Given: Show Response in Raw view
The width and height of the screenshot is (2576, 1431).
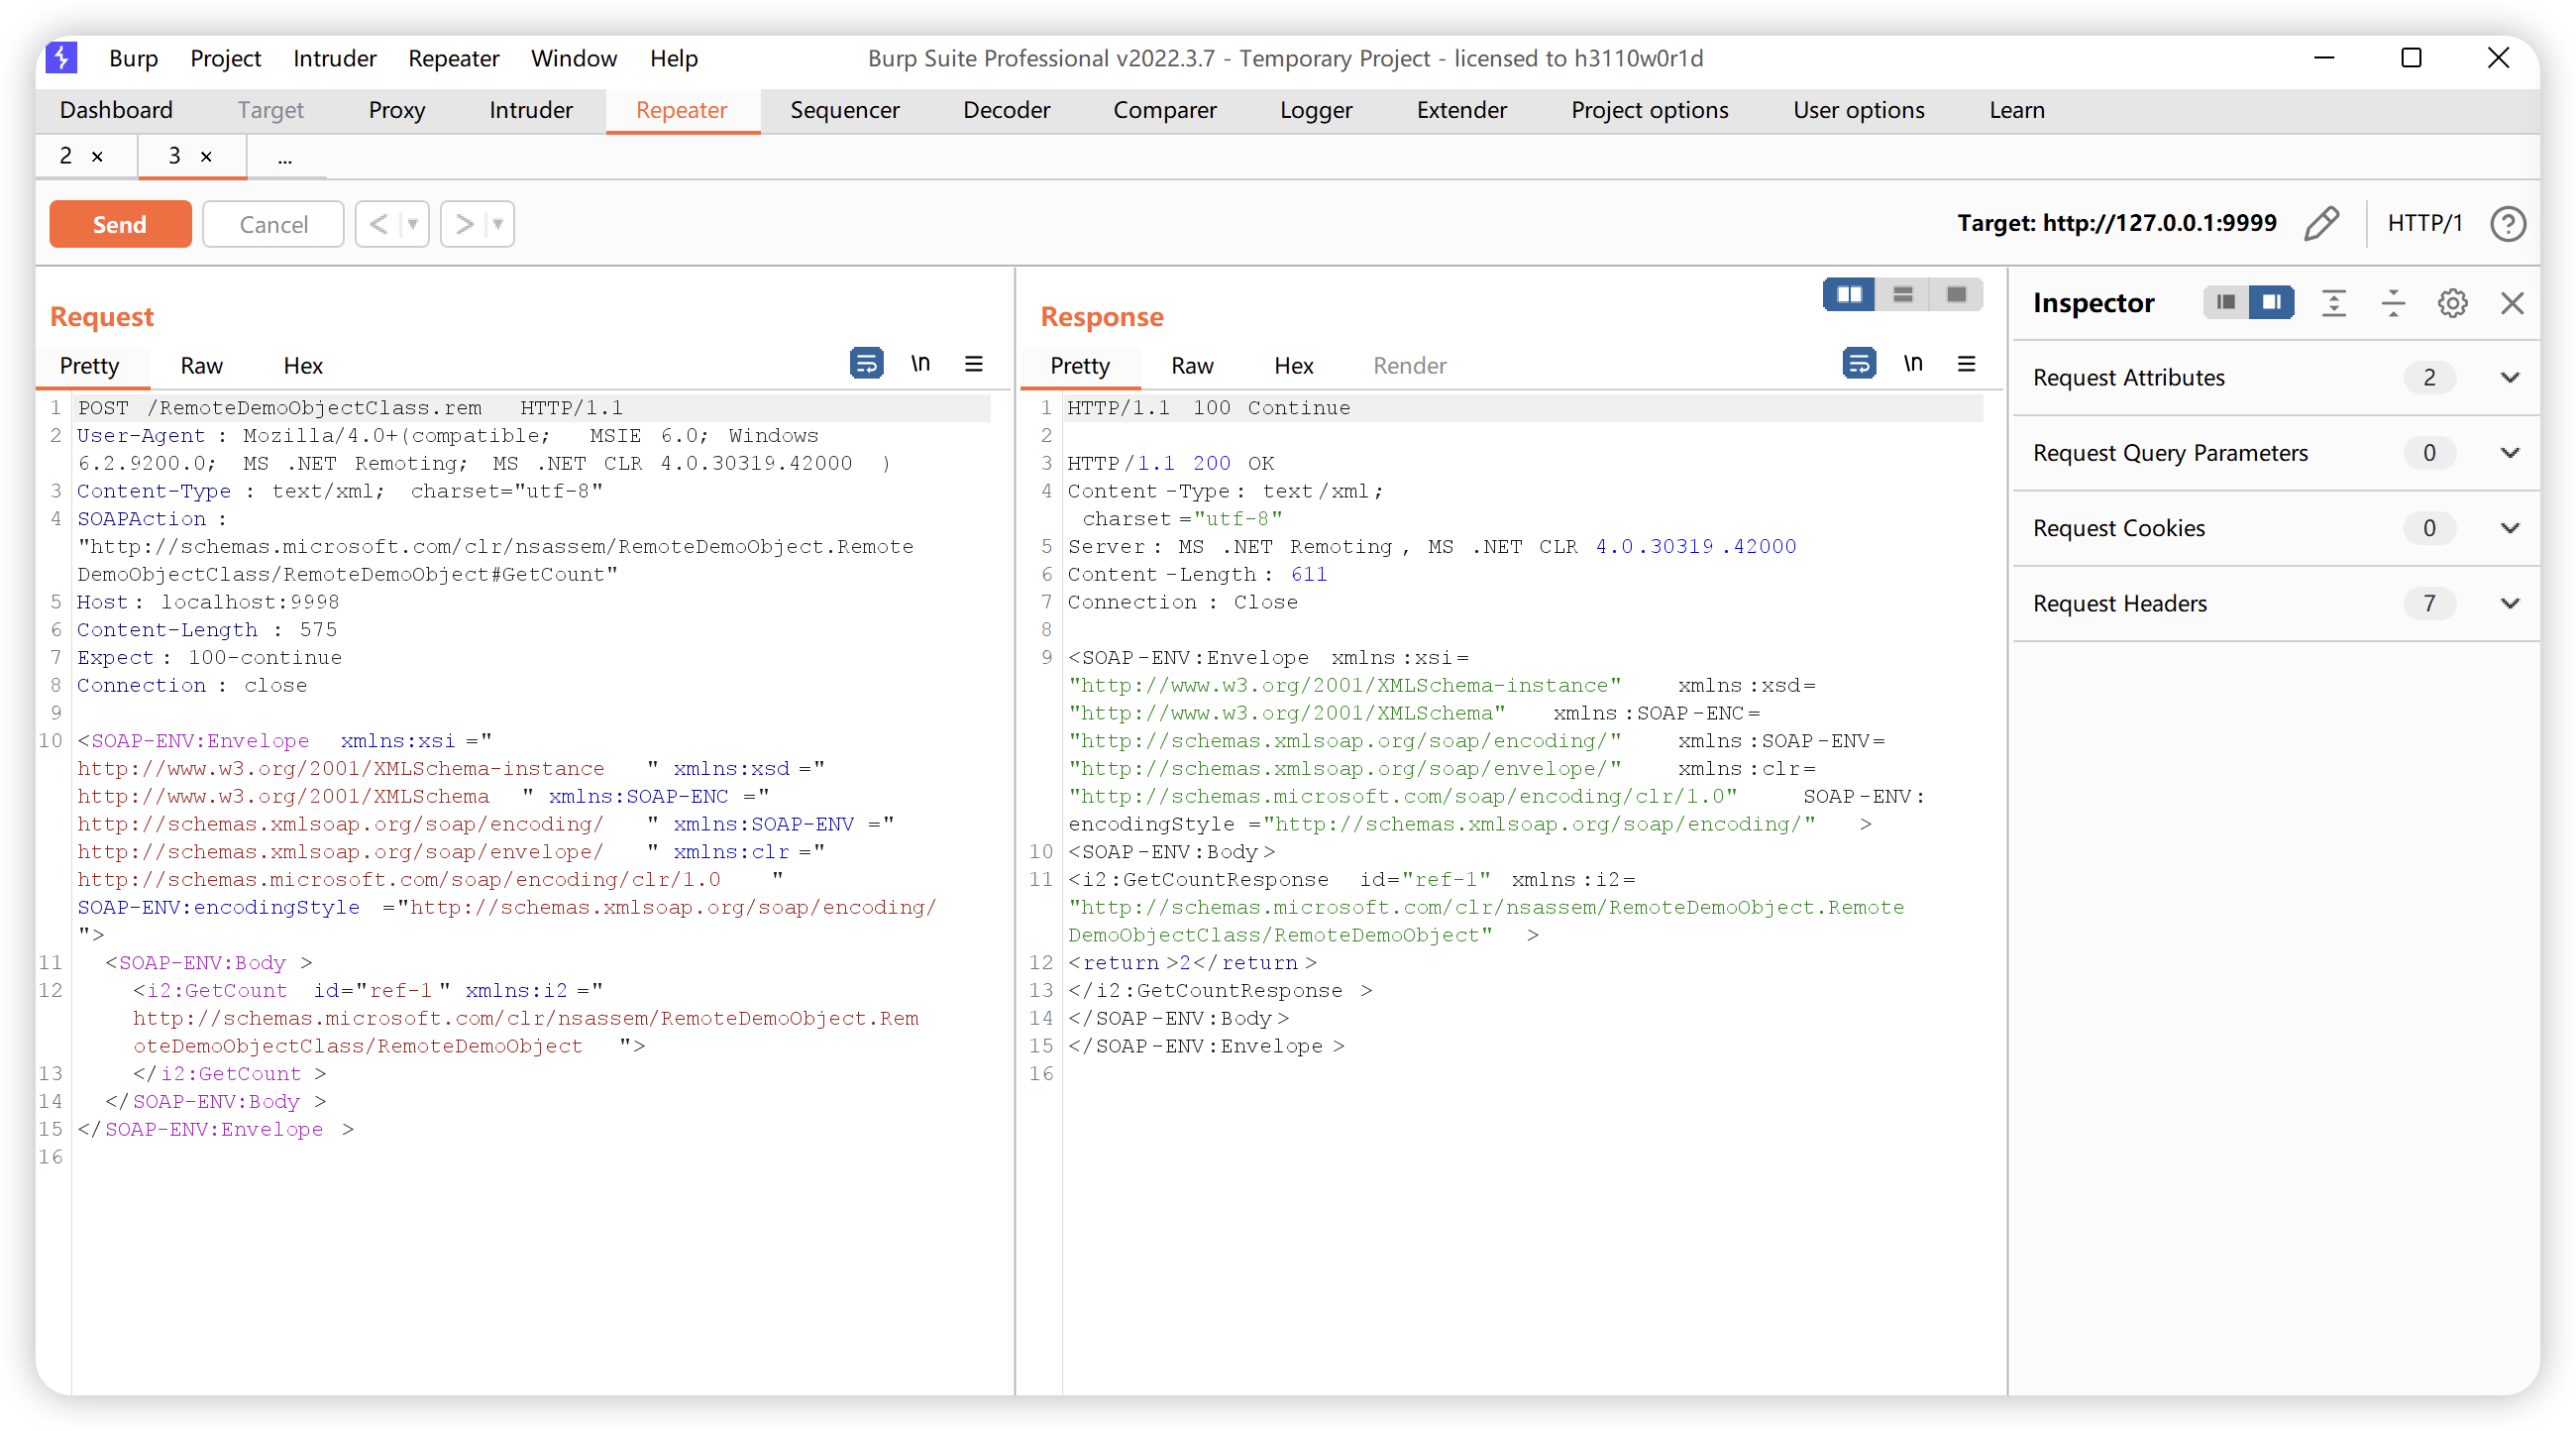Looking at the screenshot, I should [x=1192, y=365].
